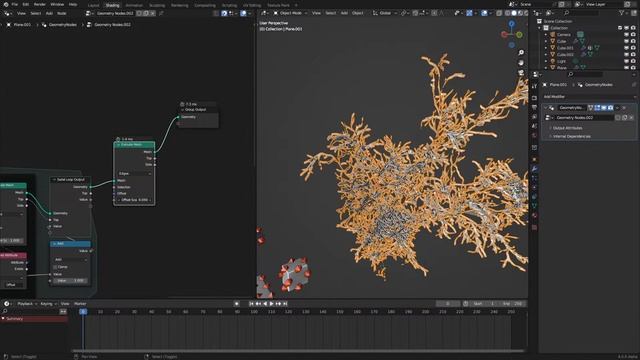The width and height of the screenshot is (640, 360).
Task: Open Add Modifier dropdown
Action: [589, 97]
